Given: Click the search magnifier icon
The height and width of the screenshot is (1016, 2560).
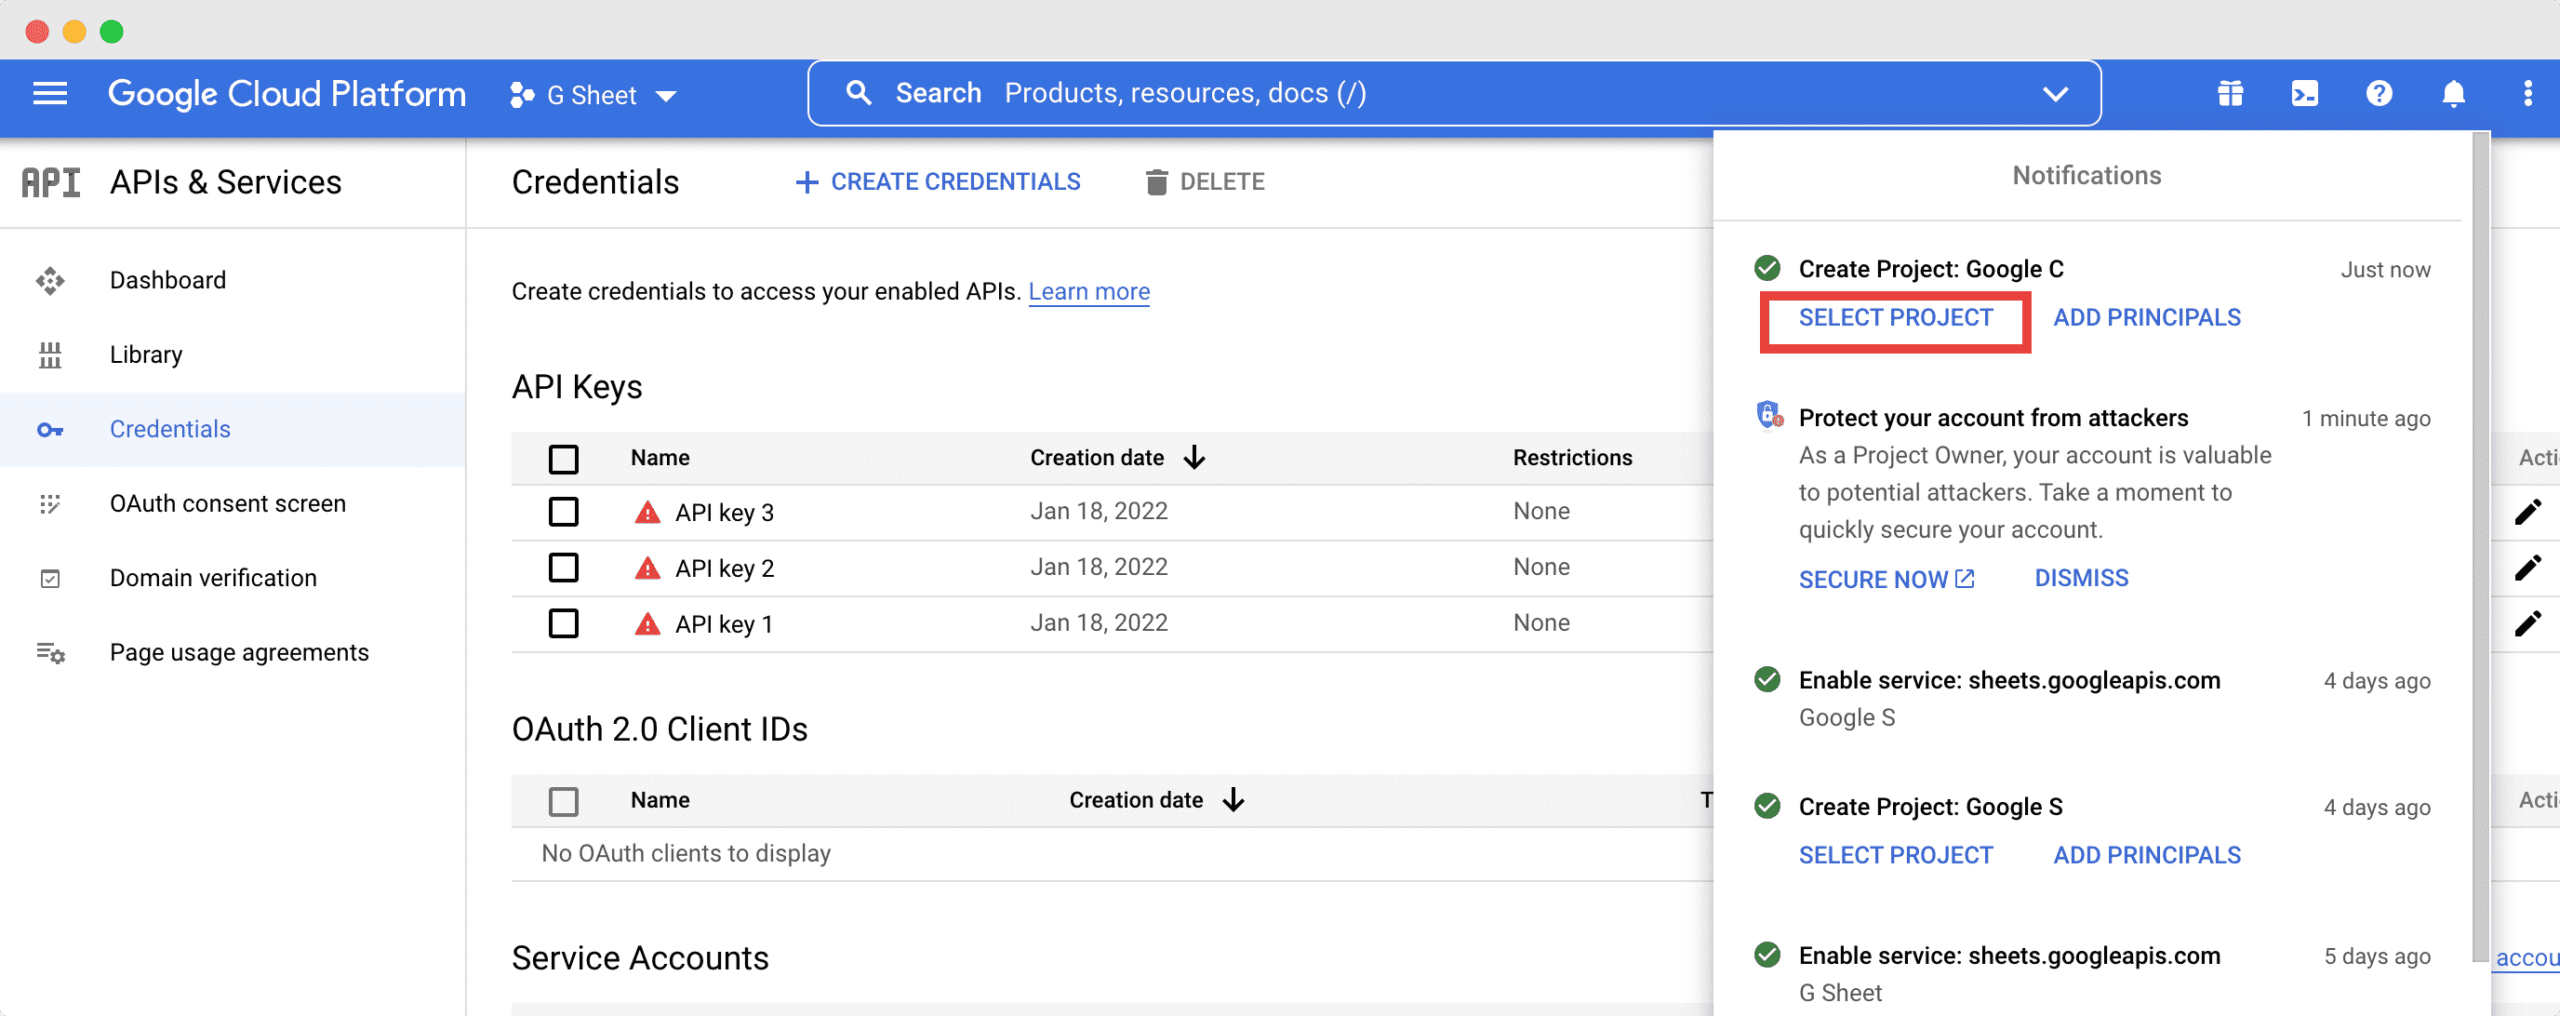Looking at the screenshot, I should (x=858, y=93).
